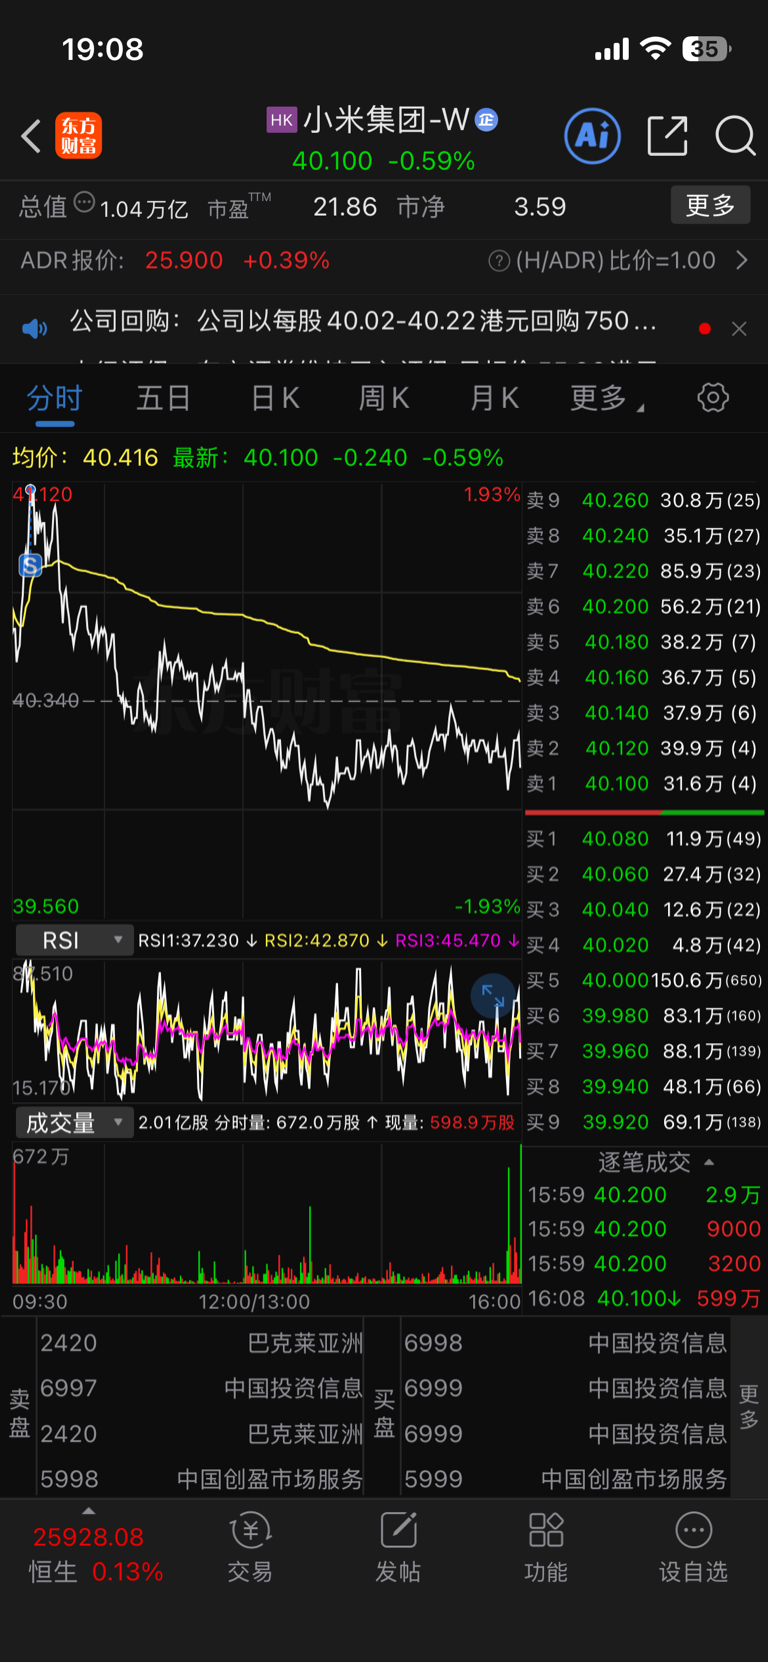Tap the blue S marker on chart
This screenshot has width=768, height=1663.
30,565
